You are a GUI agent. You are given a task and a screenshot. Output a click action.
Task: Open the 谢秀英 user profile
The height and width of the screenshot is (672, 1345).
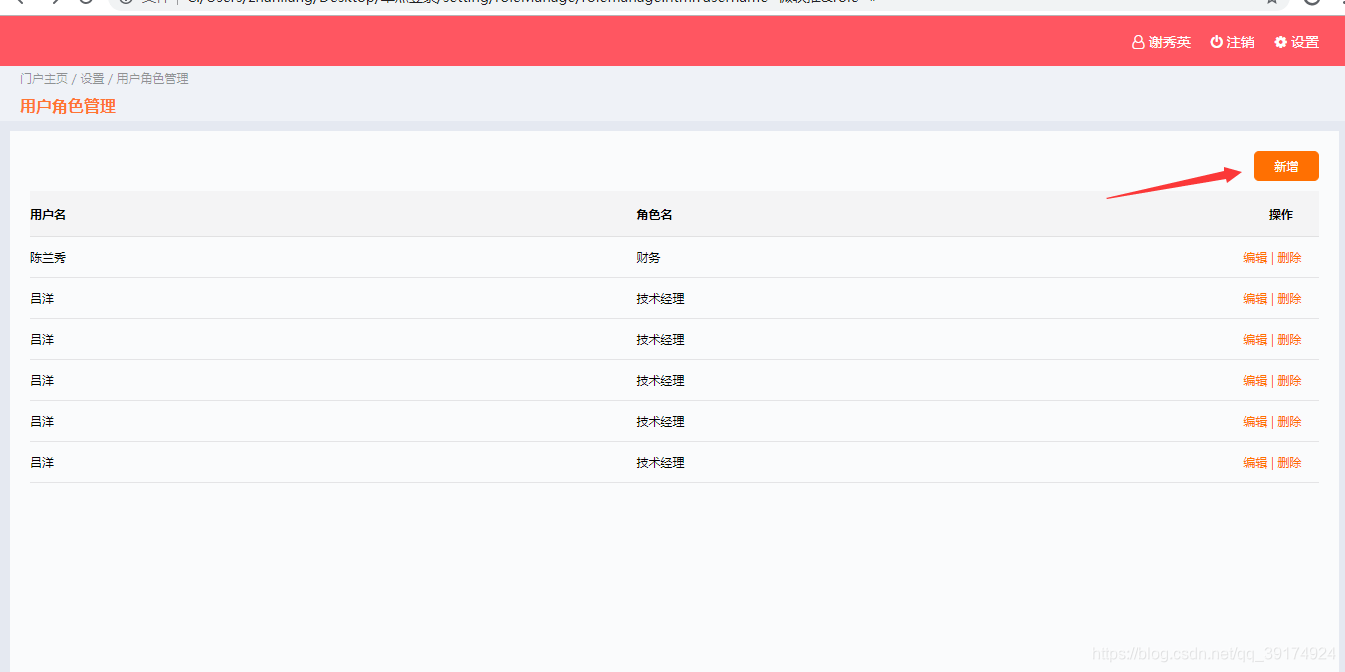pos(1161,42)
